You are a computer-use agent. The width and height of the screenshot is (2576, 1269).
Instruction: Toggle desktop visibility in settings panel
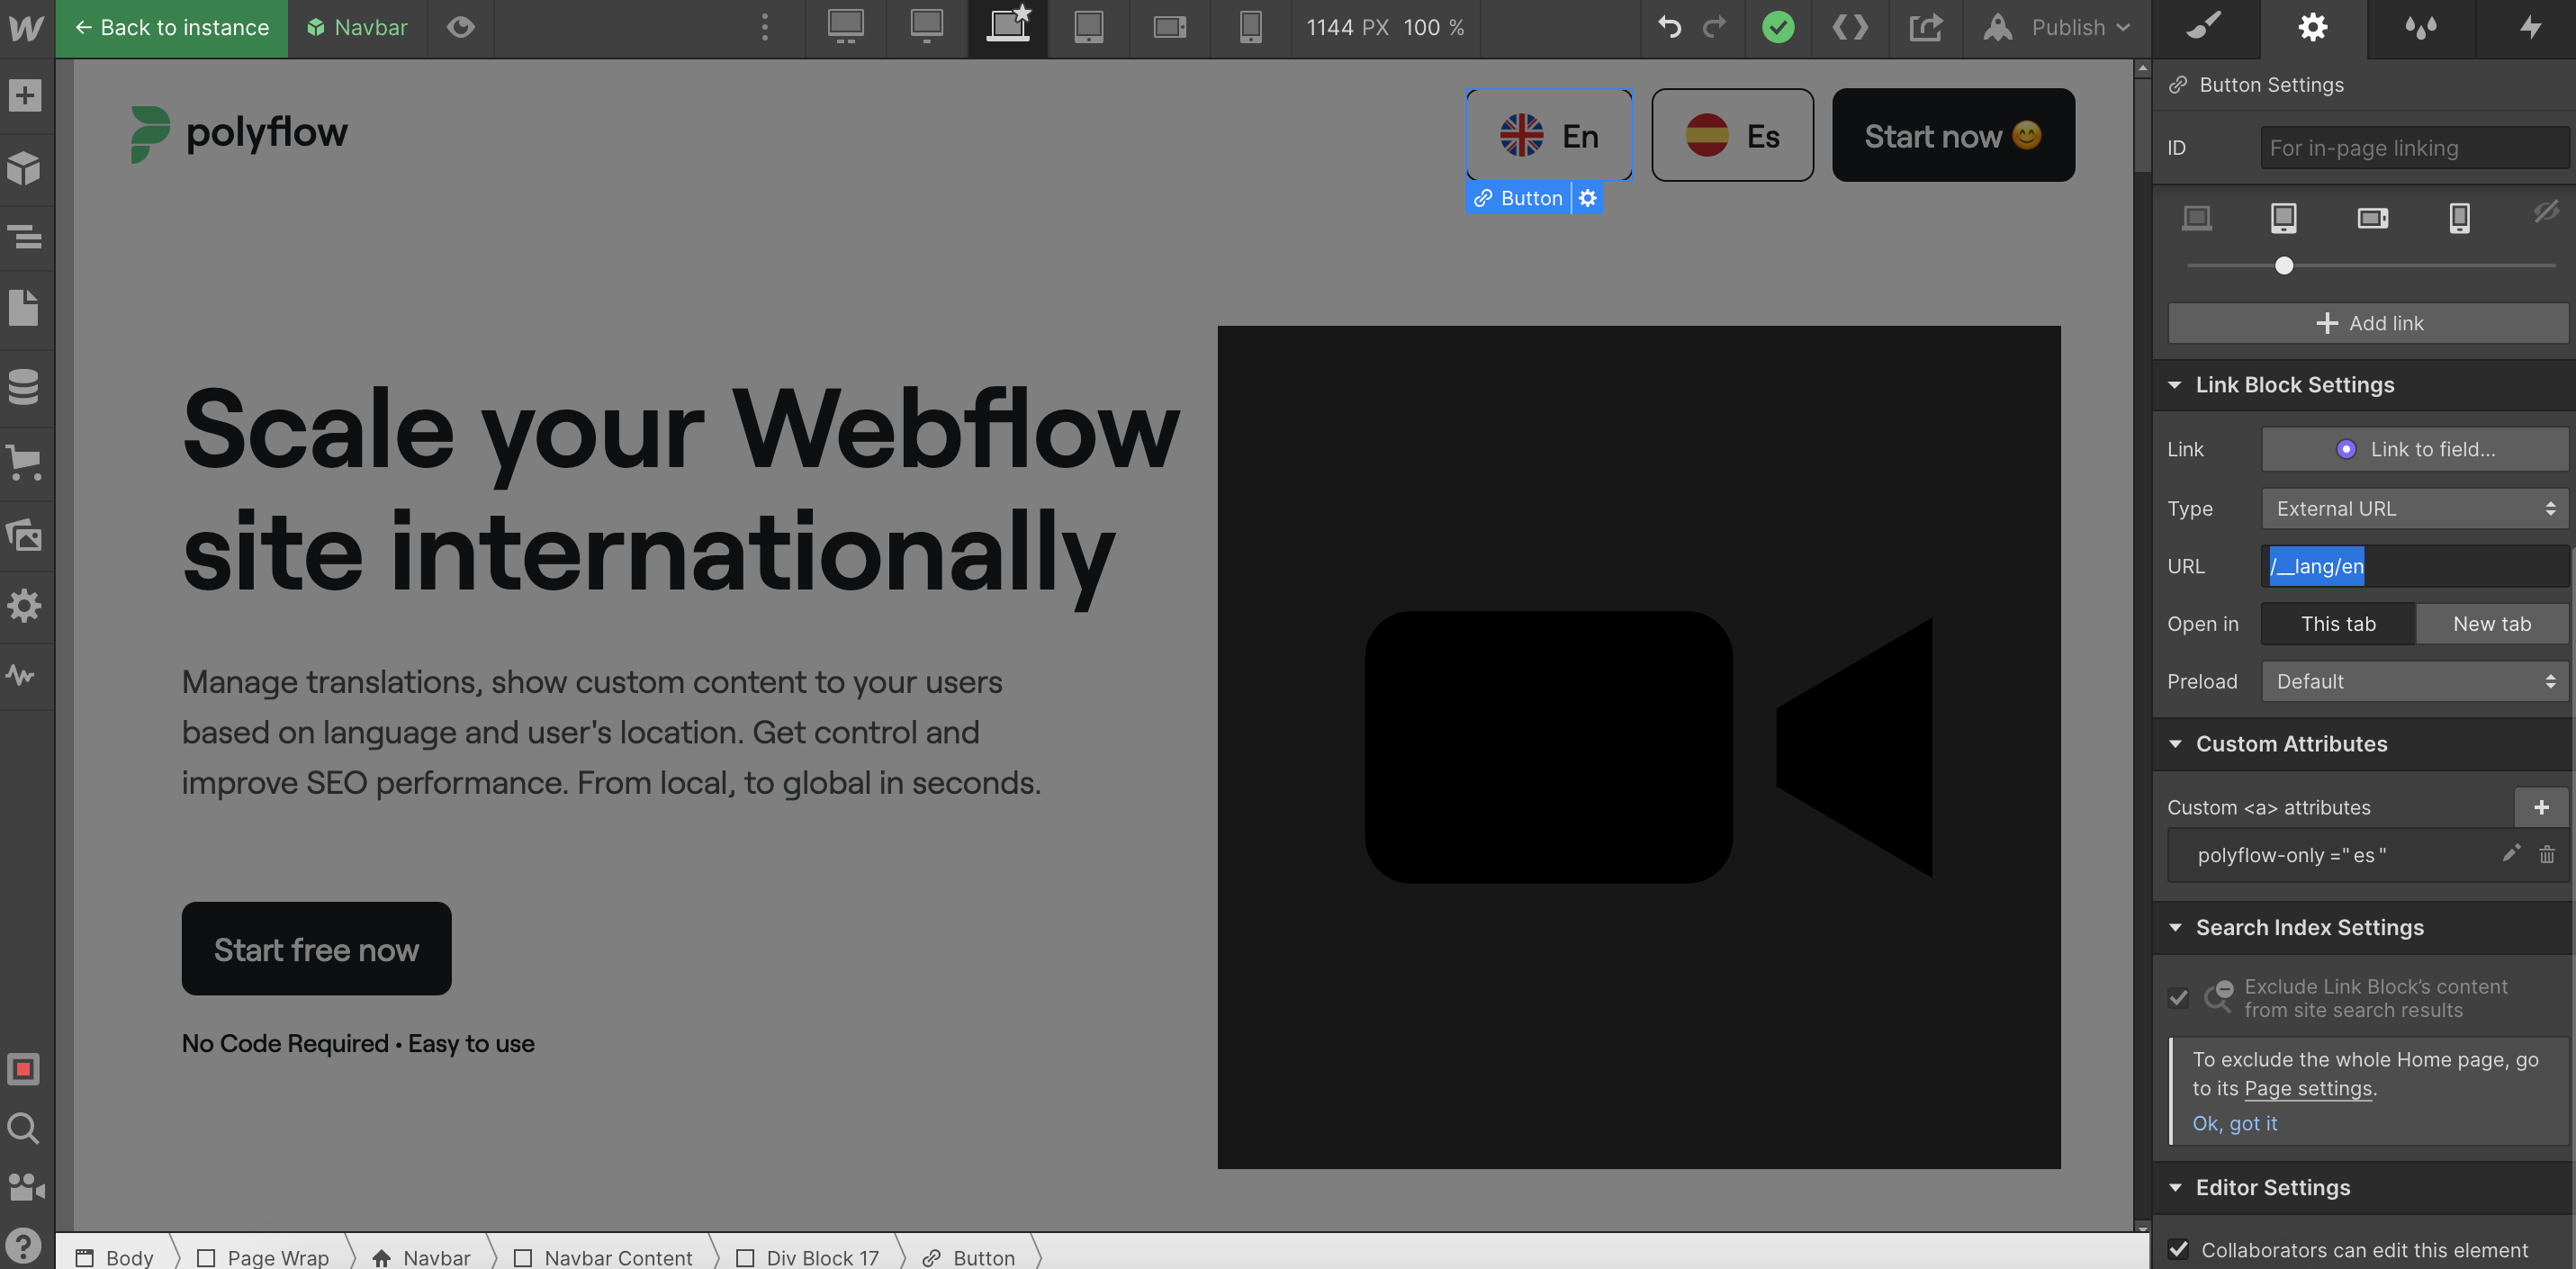pos(2196,217)
